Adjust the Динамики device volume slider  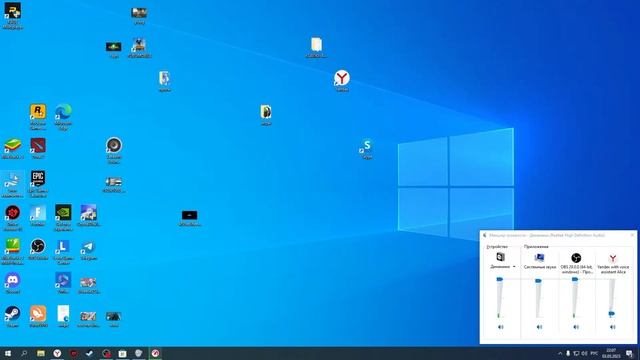(x=500, y=279)
